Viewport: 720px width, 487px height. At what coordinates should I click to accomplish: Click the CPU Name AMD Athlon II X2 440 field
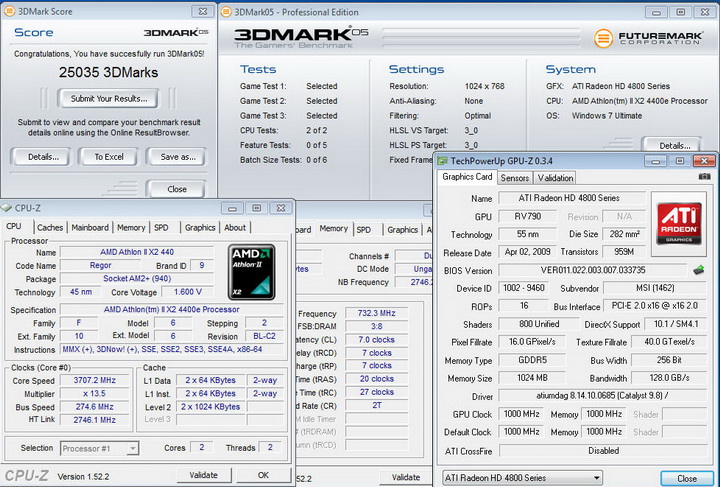[137, 252]
